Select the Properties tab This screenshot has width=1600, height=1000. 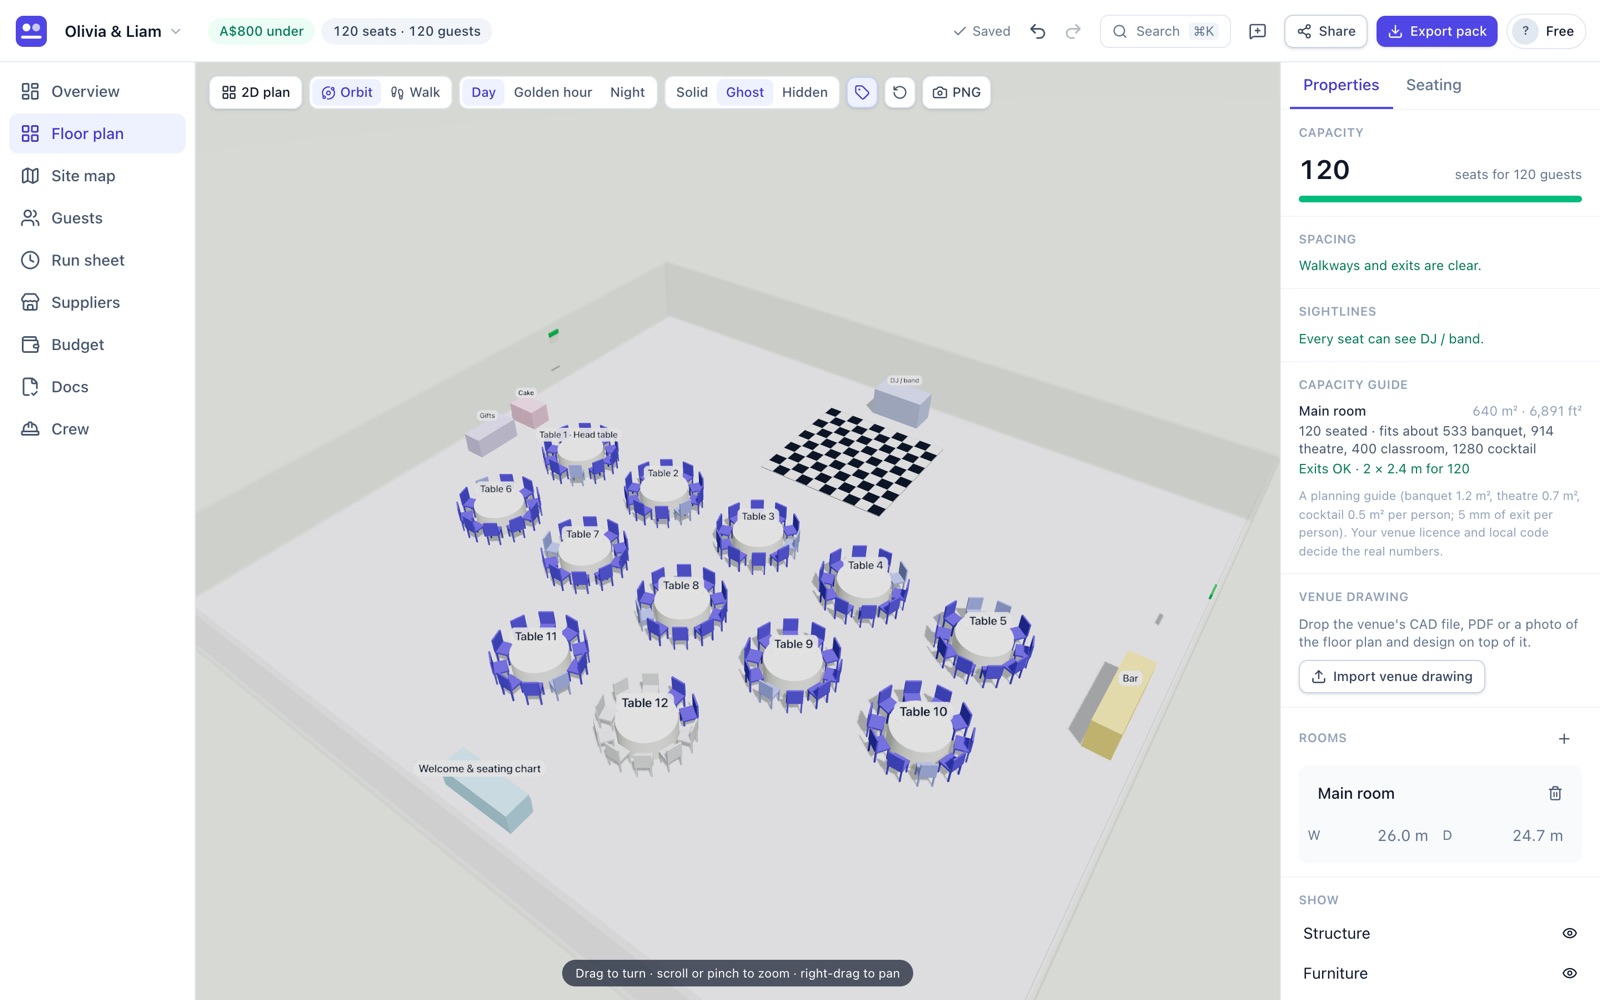pos(1341,85)
